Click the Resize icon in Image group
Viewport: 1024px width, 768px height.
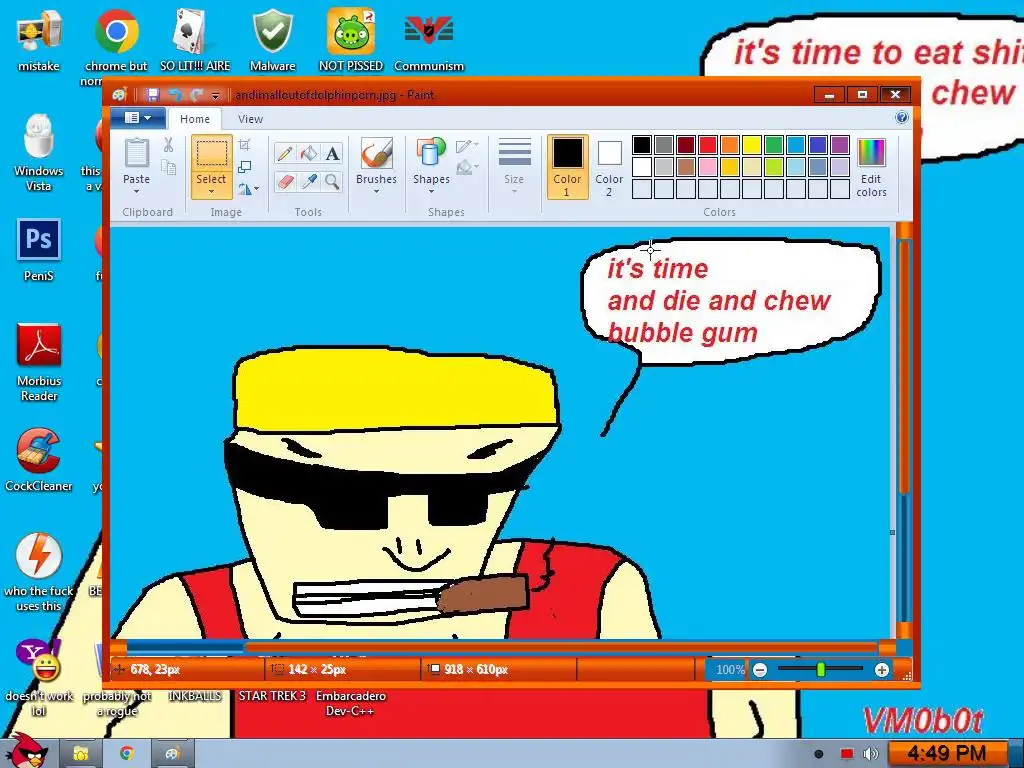pyautogui.click(x=245, y=167)
